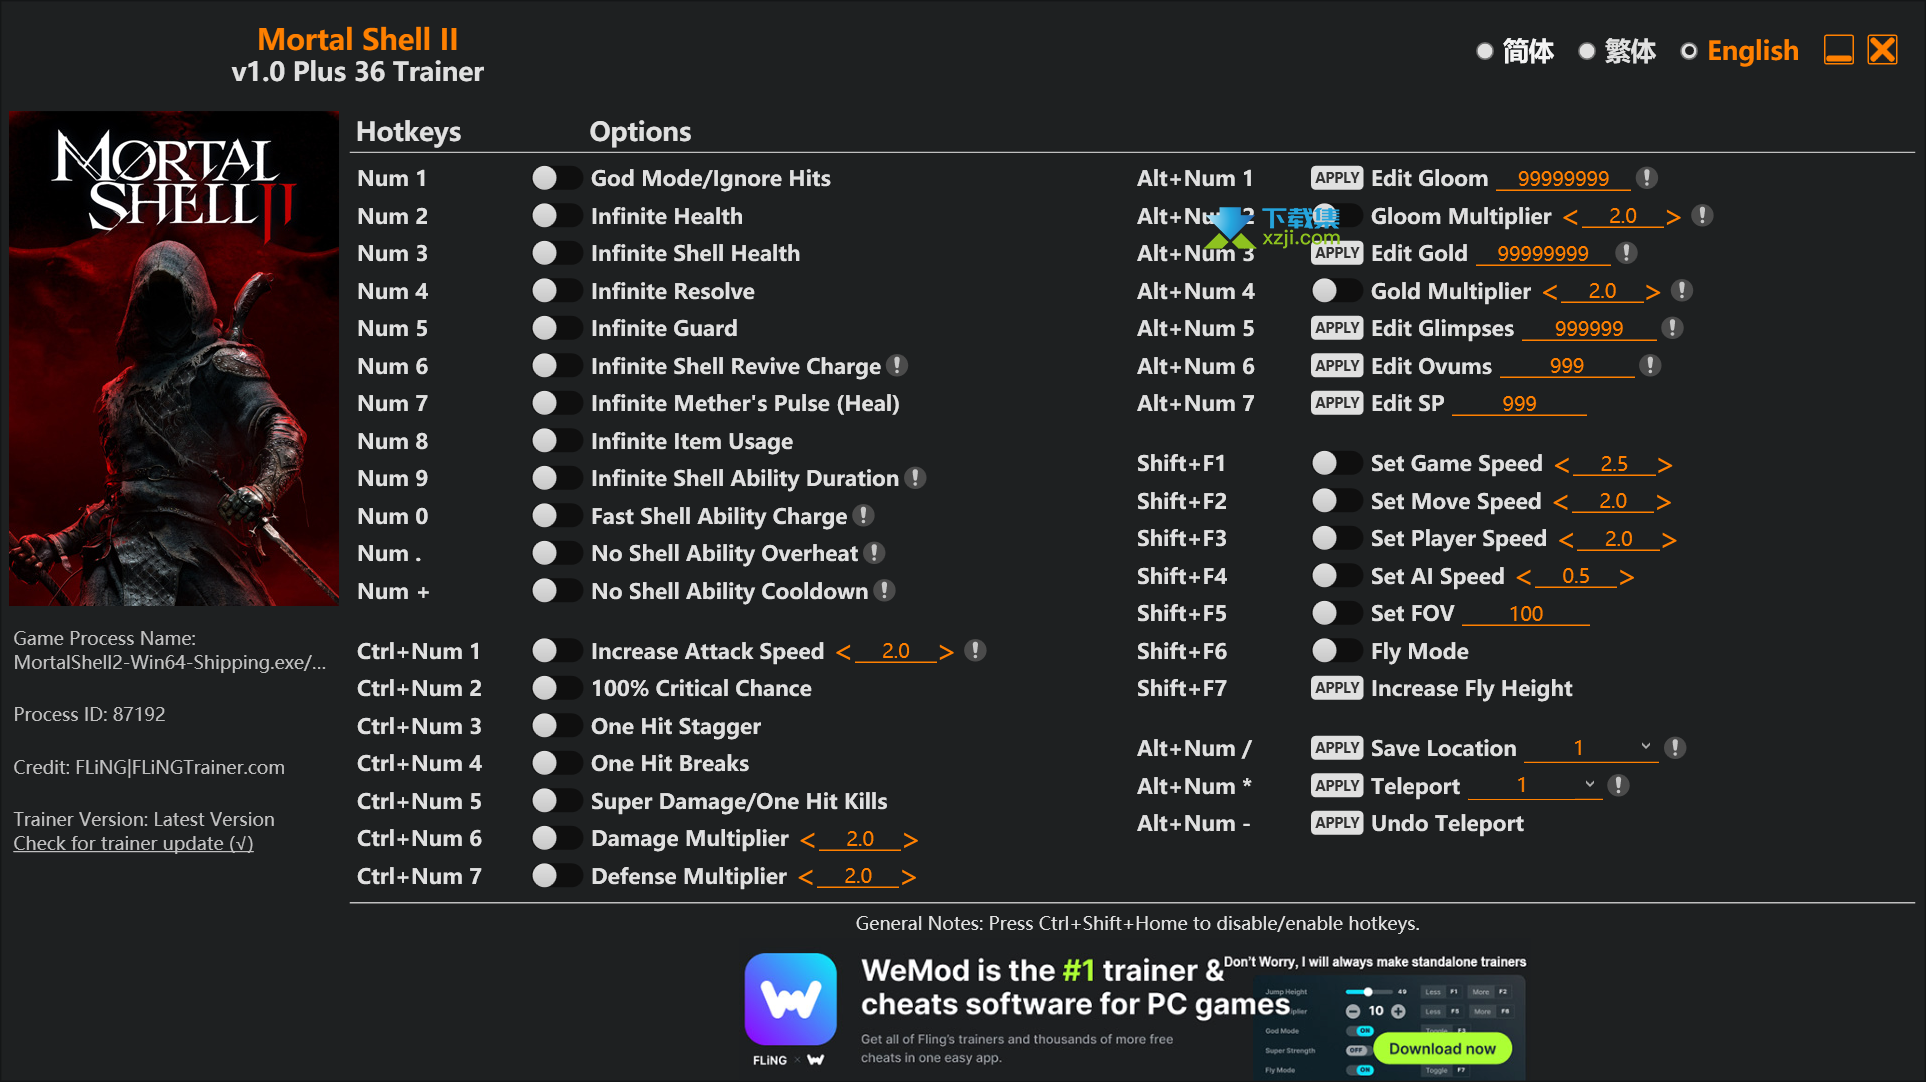Image resolution: width=1926 pixels, height=1082 pixels.
Task: Click the Edit SP value field
Action: [x=1519, y=404]
